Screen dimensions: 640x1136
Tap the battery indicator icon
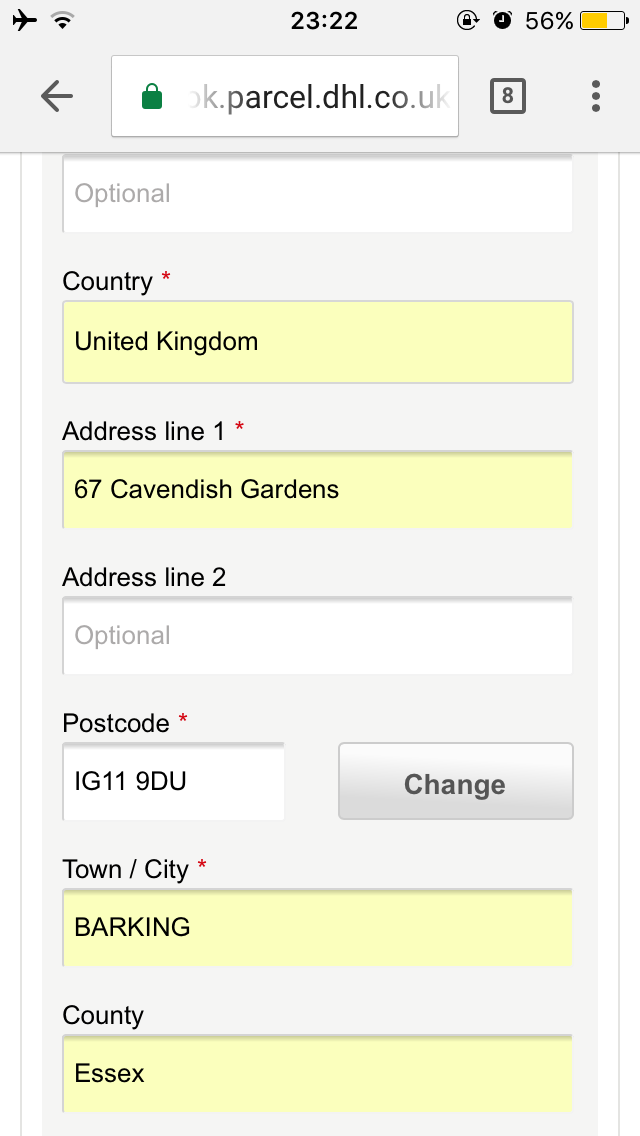[604, 20]
